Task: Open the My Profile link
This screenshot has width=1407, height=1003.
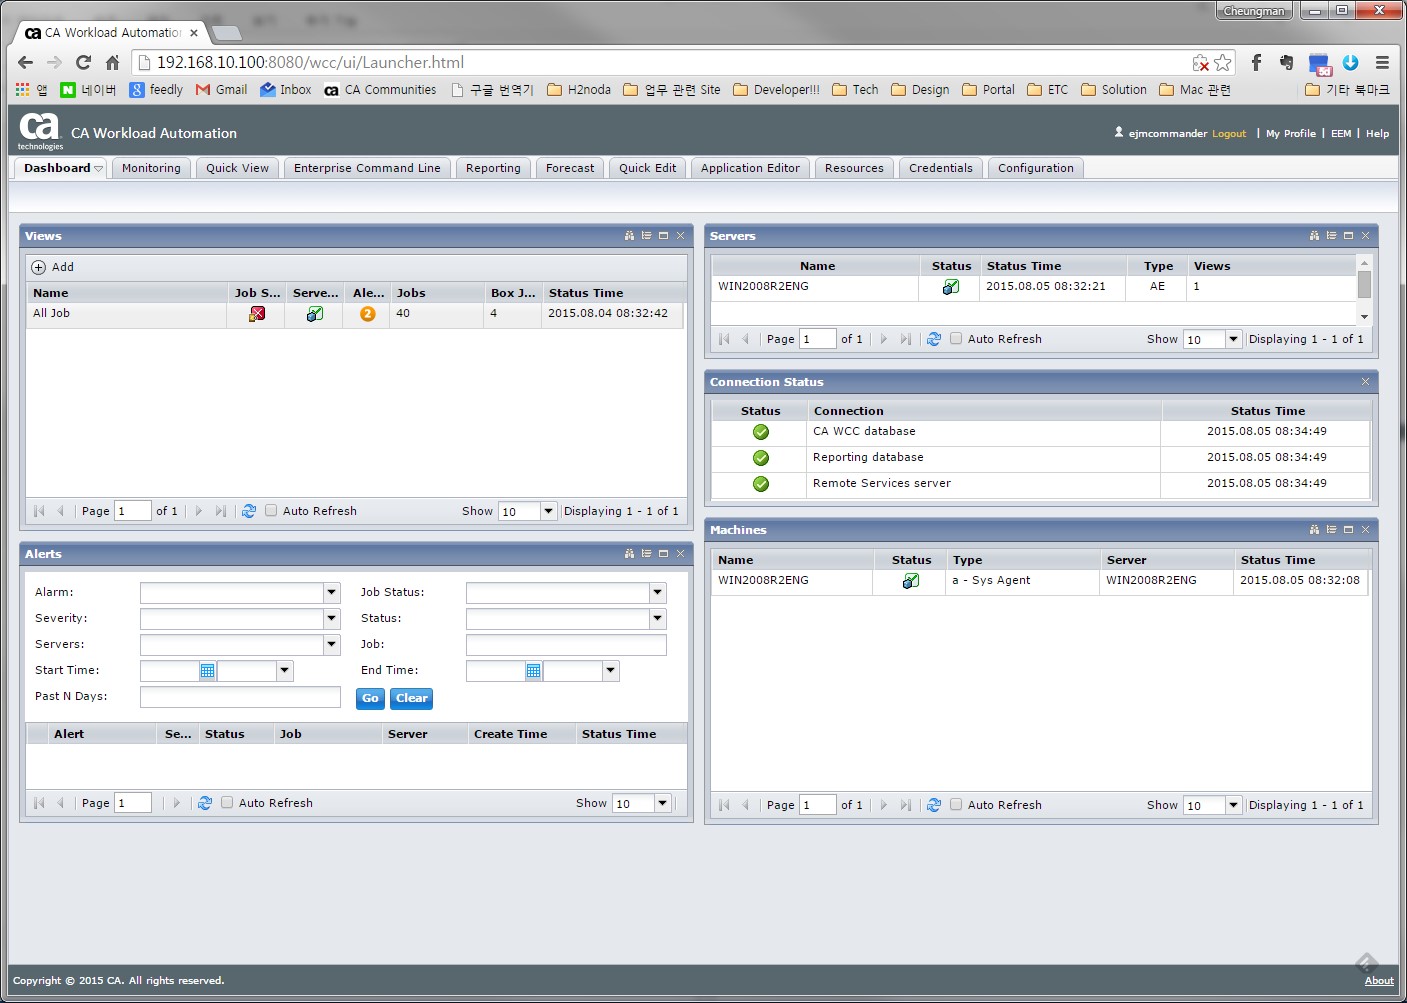Action: (1291, 134)
